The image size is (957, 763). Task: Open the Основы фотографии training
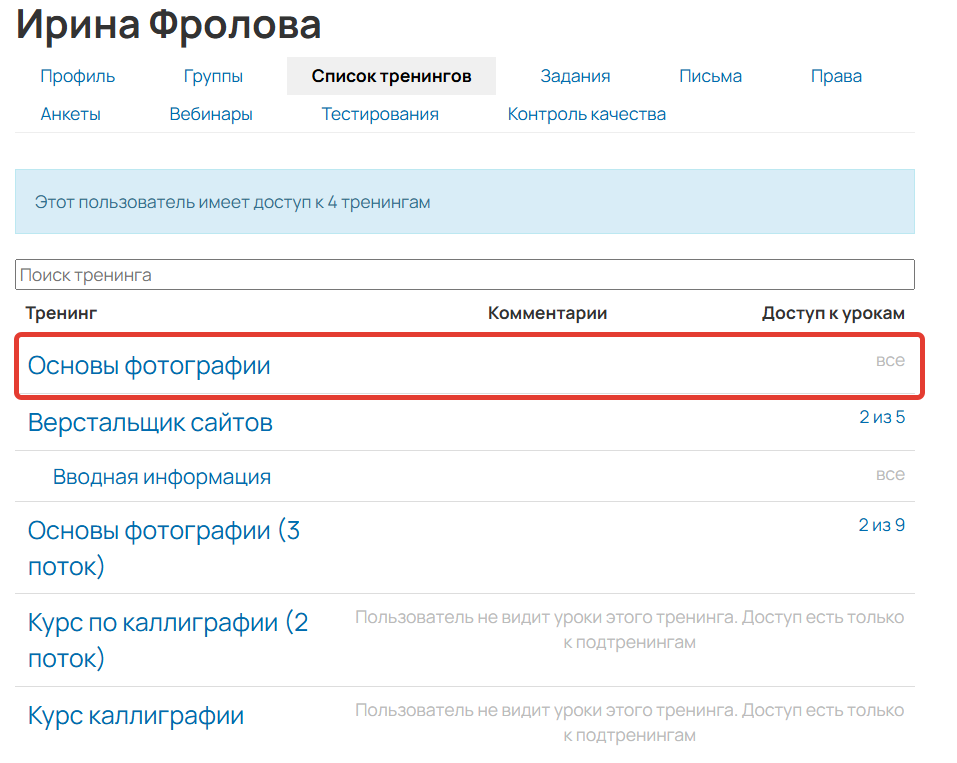[x=148, y=365]
